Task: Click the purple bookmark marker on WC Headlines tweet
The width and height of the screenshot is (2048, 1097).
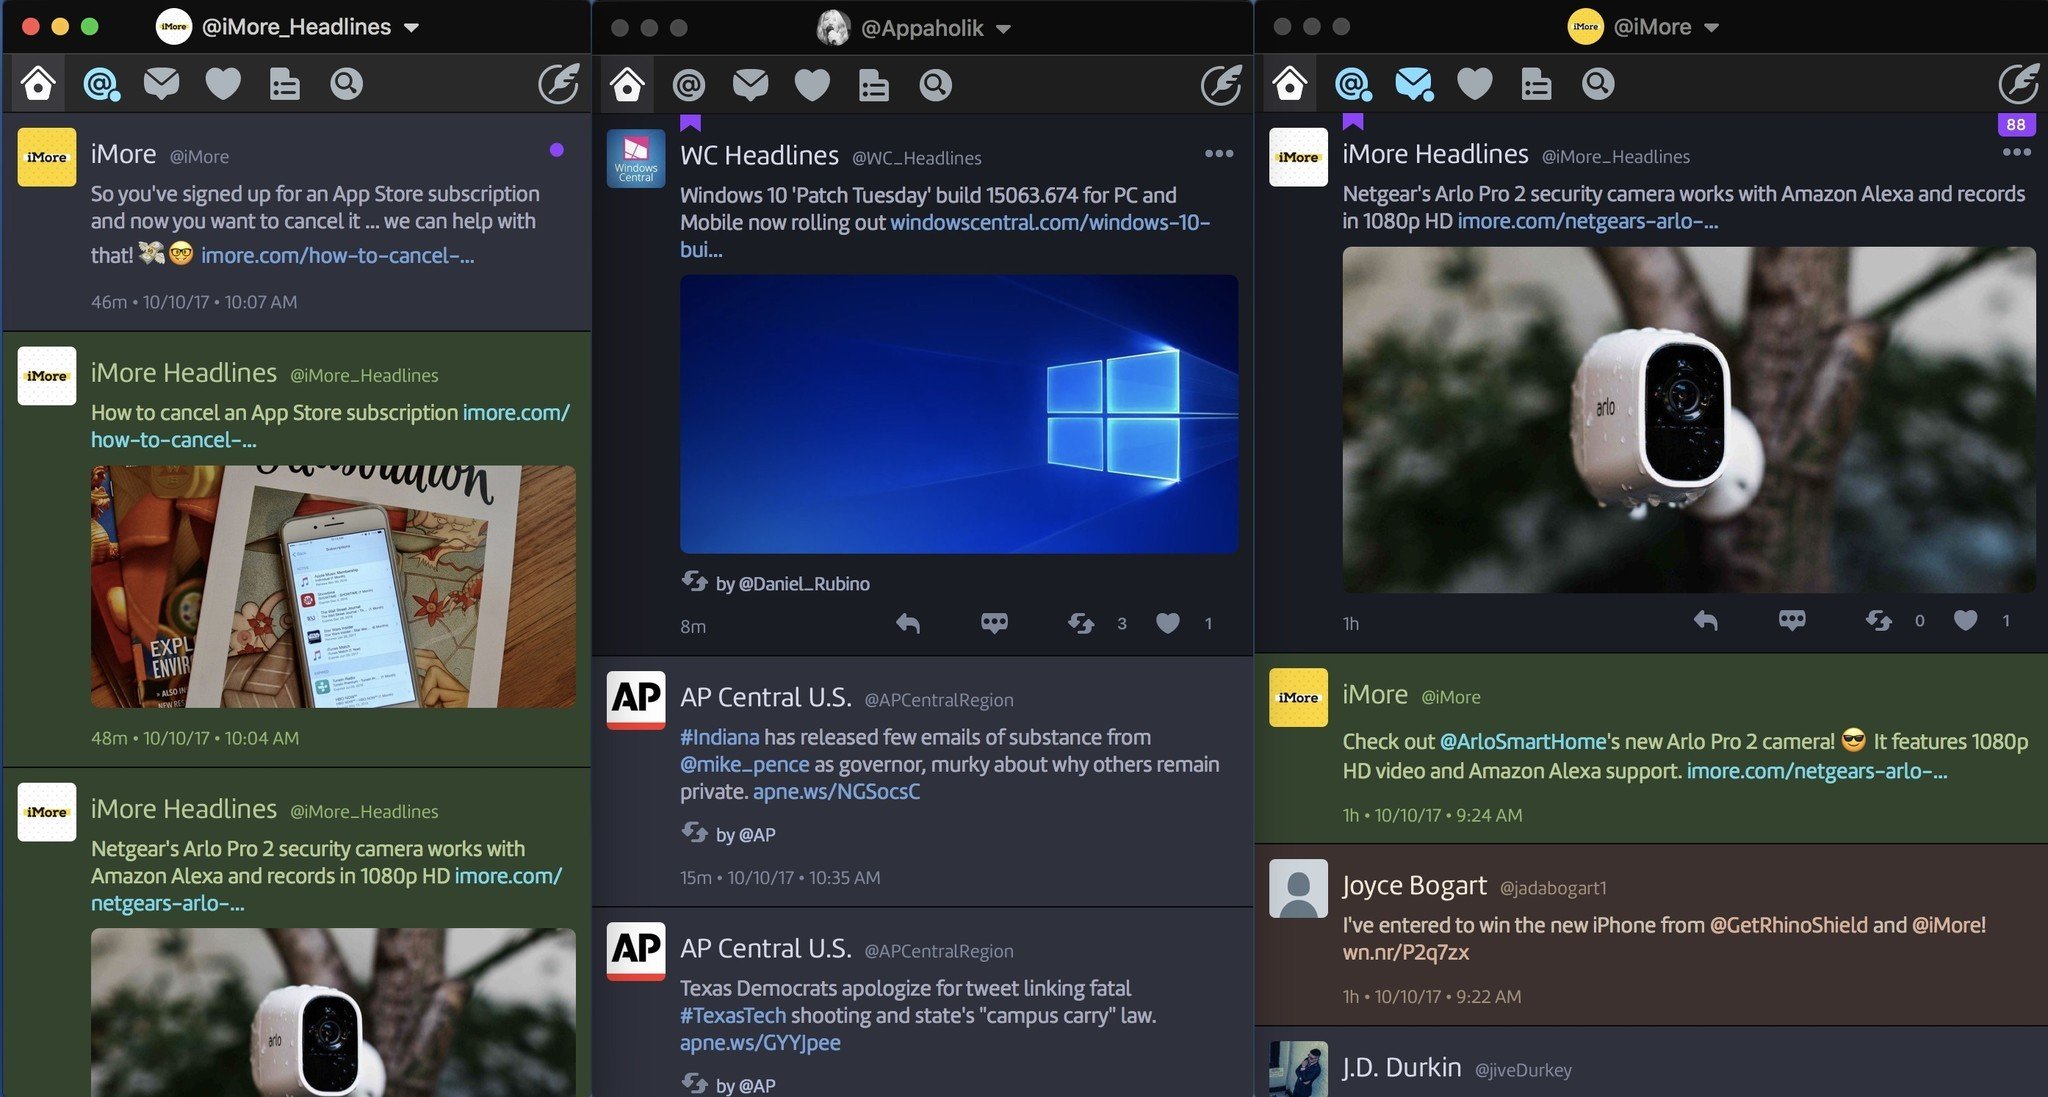Action: tap(690, 123)
